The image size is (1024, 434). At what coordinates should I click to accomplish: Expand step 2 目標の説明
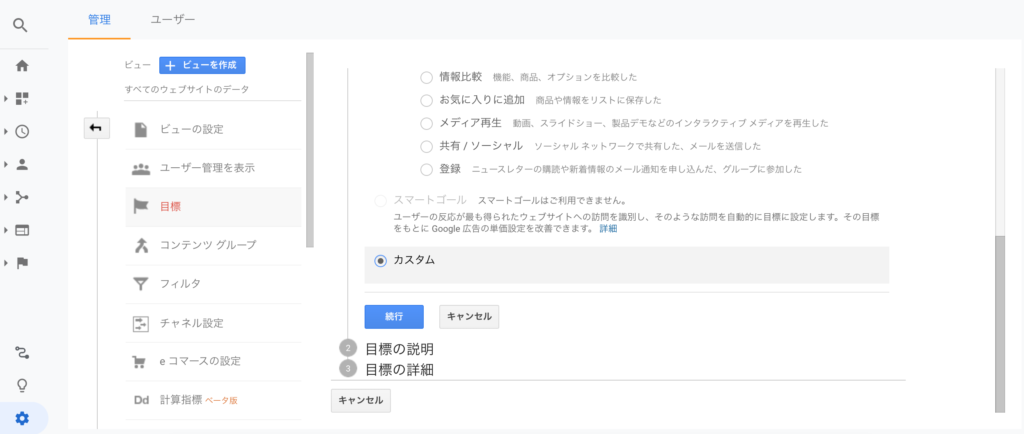(398, 349)
